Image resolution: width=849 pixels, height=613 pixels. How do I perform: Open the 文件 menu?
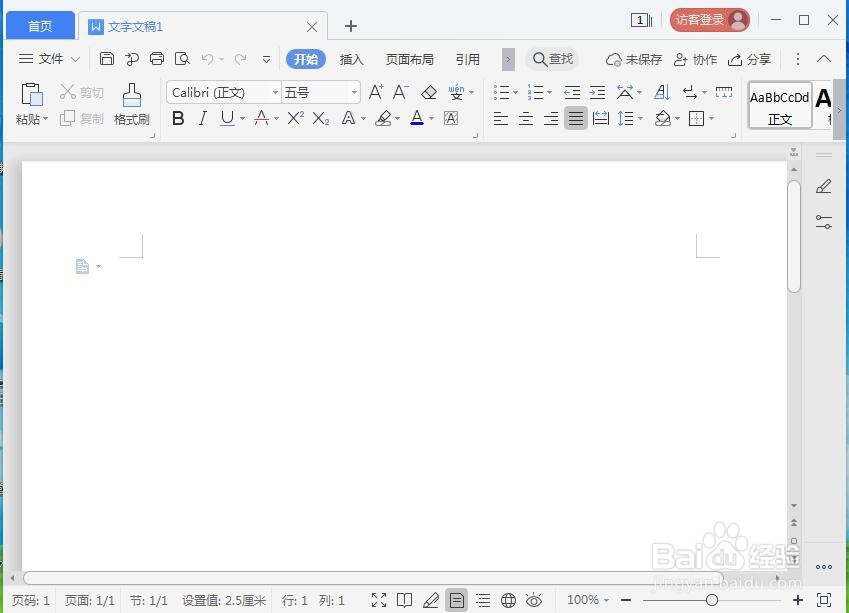pos(49,58)
